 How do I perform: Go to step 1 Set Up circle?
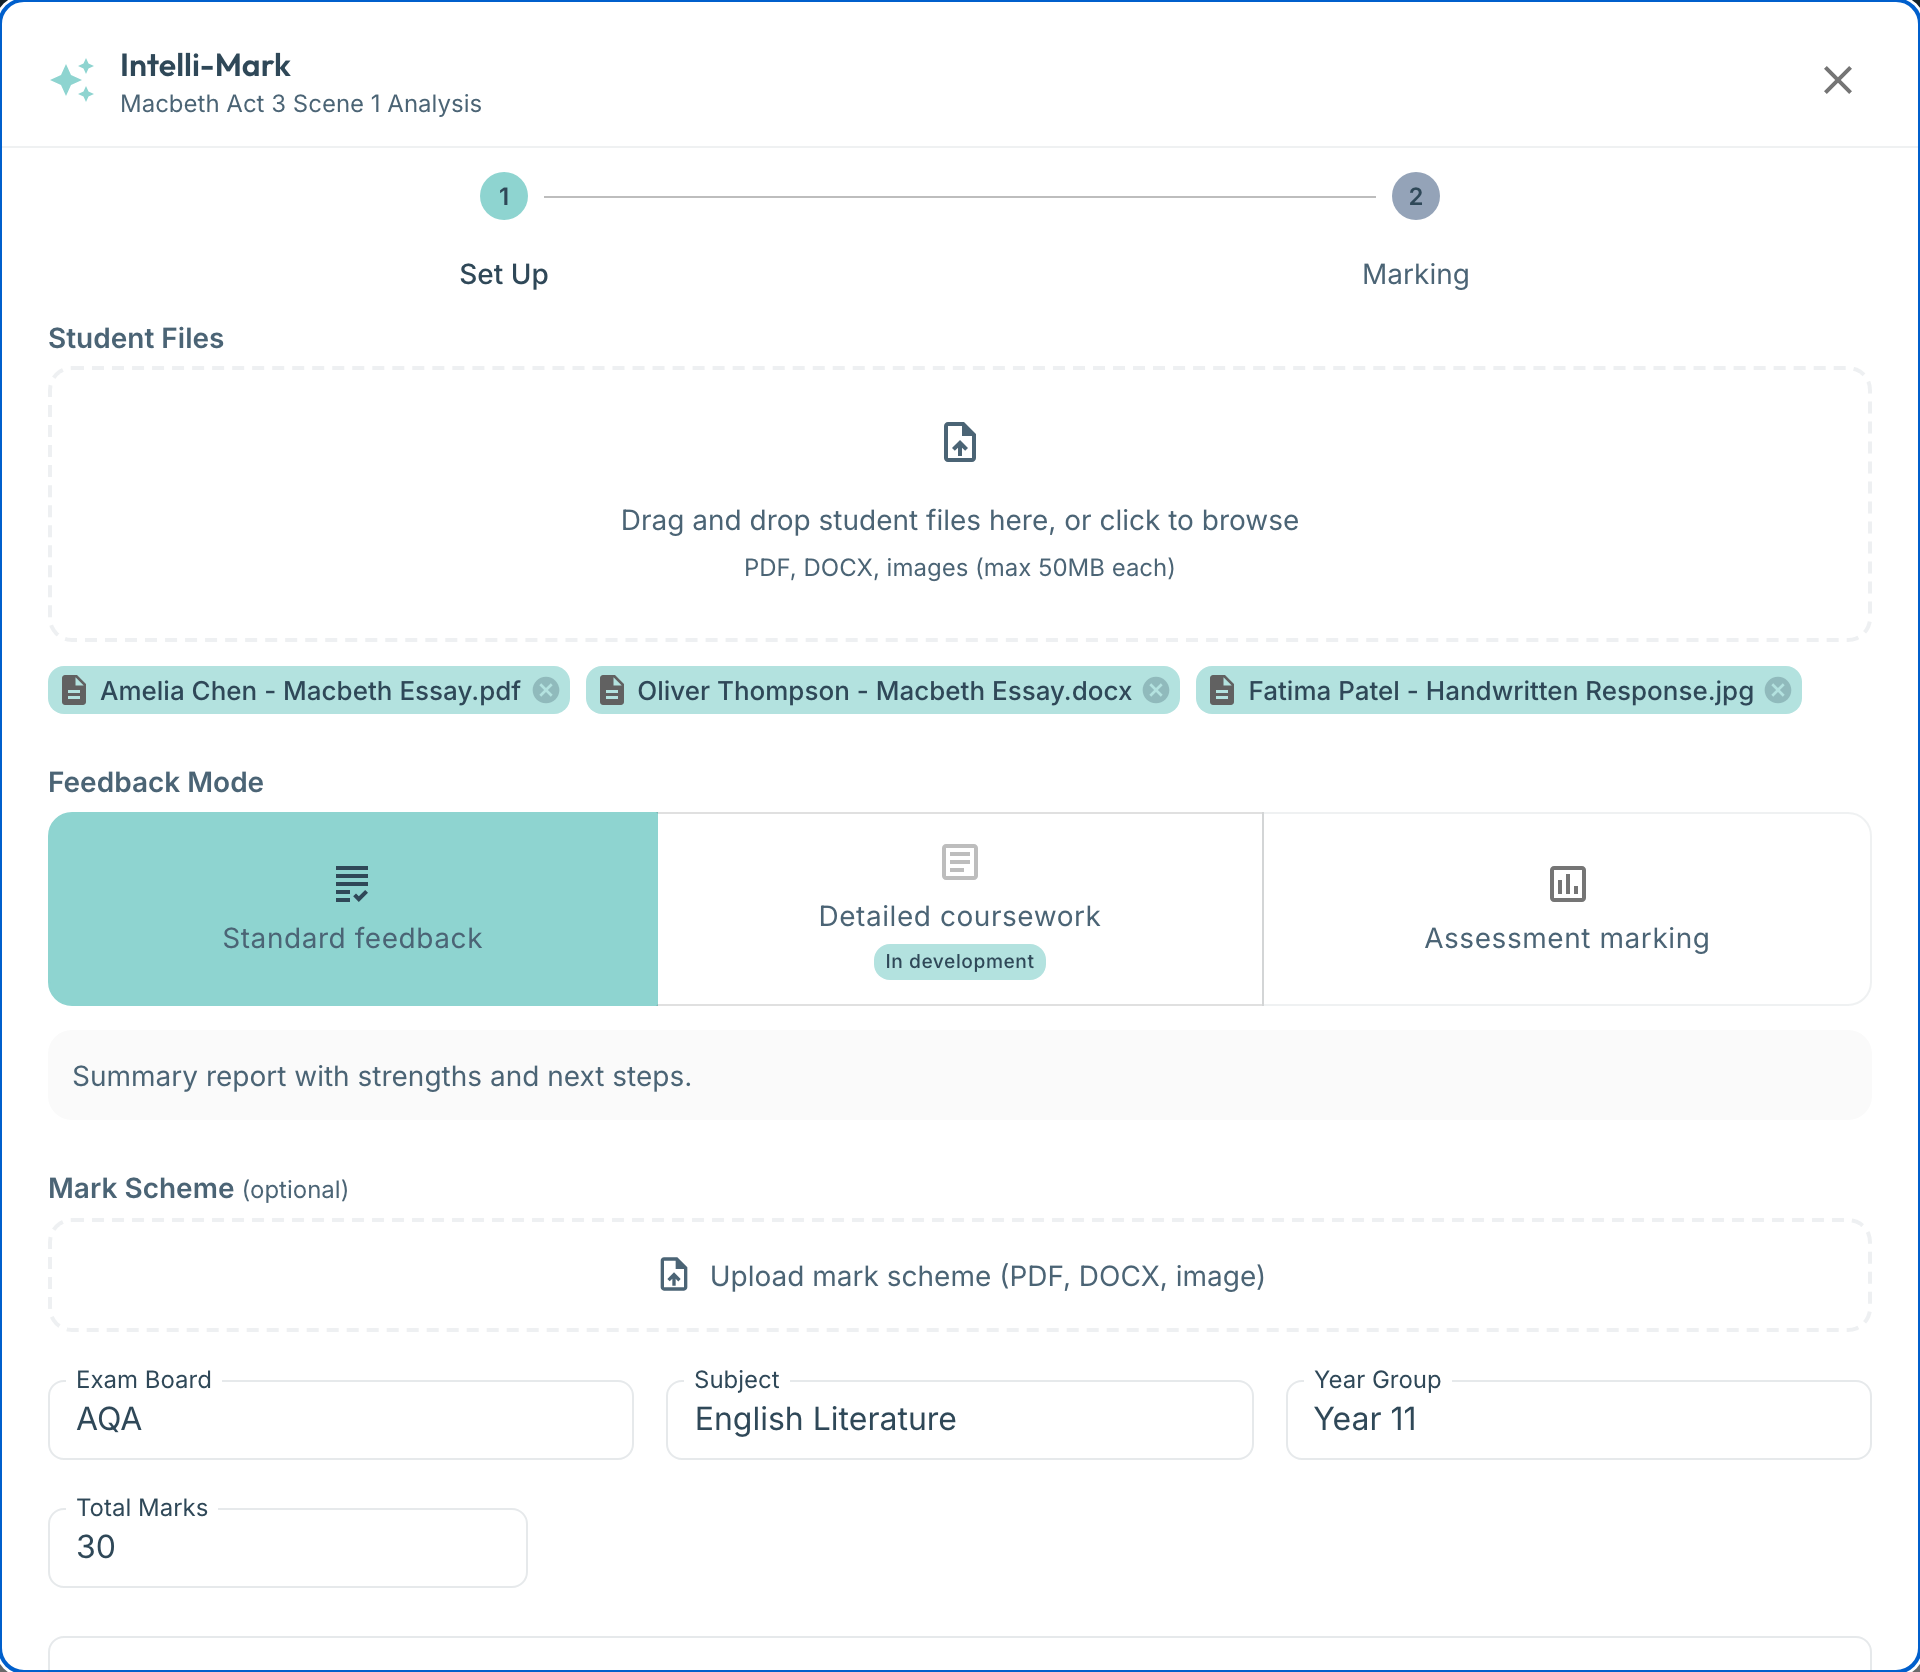point(504,196)
